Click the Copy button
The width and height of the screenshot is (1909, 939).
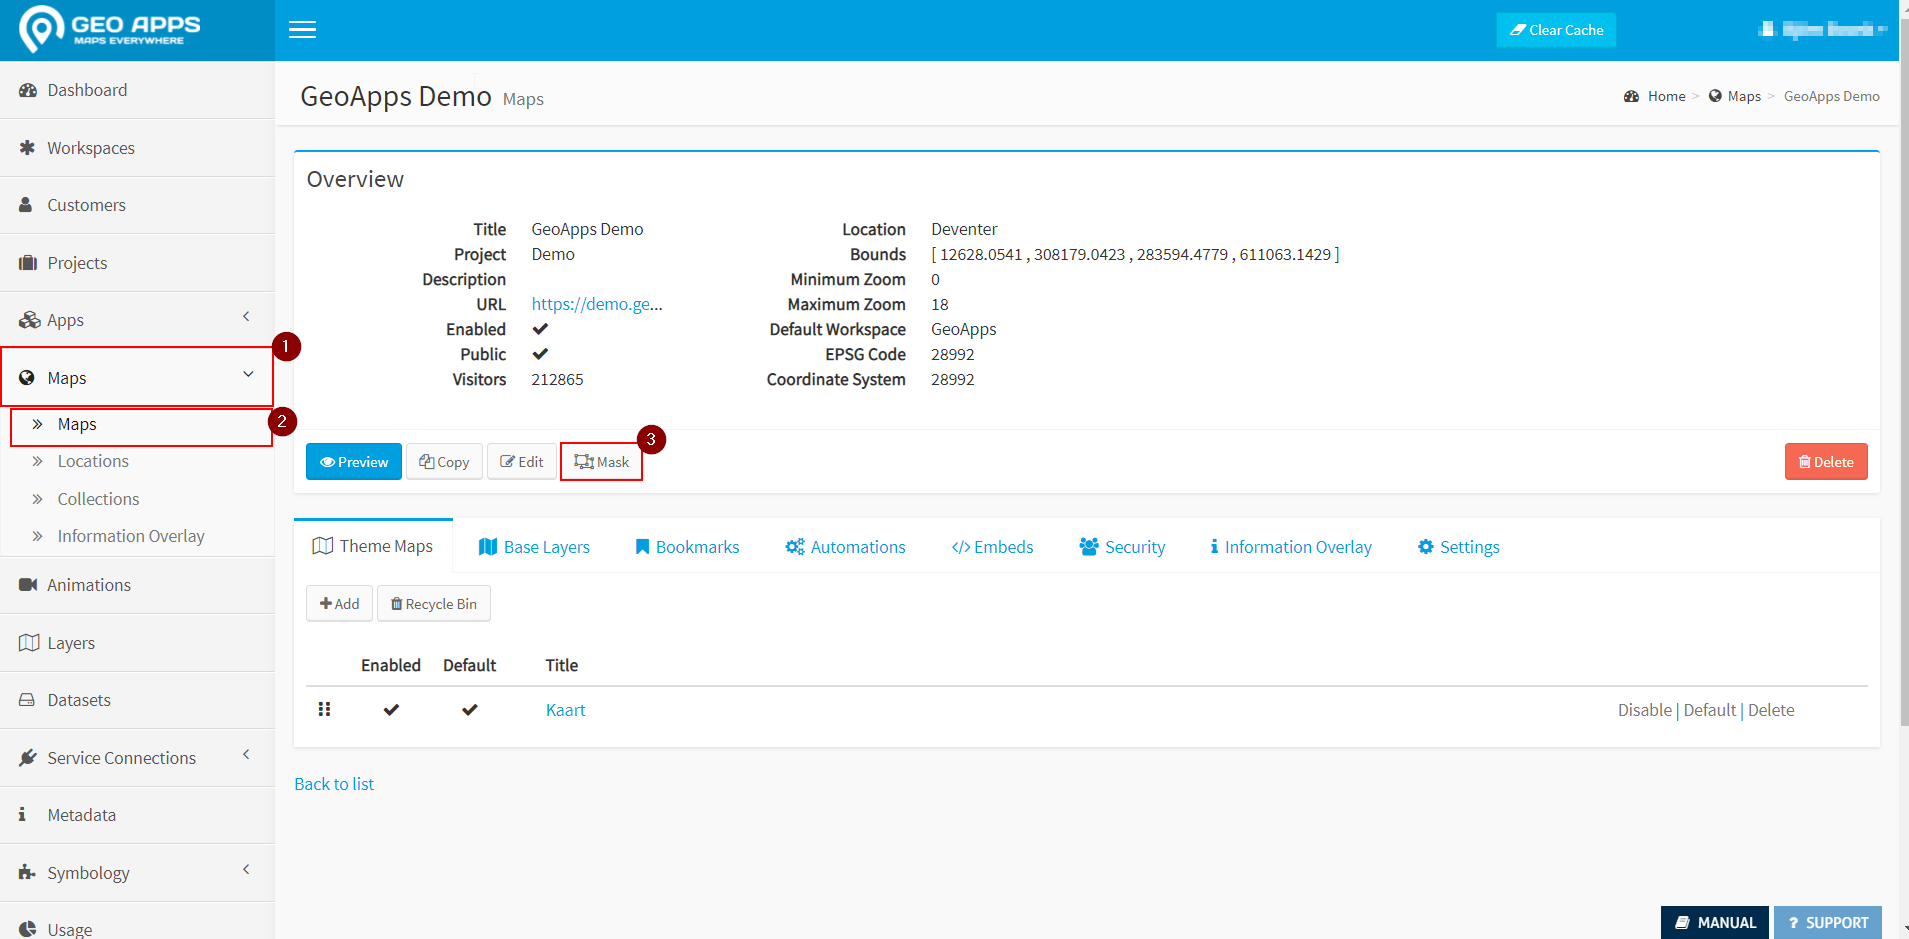coord(444,462)
